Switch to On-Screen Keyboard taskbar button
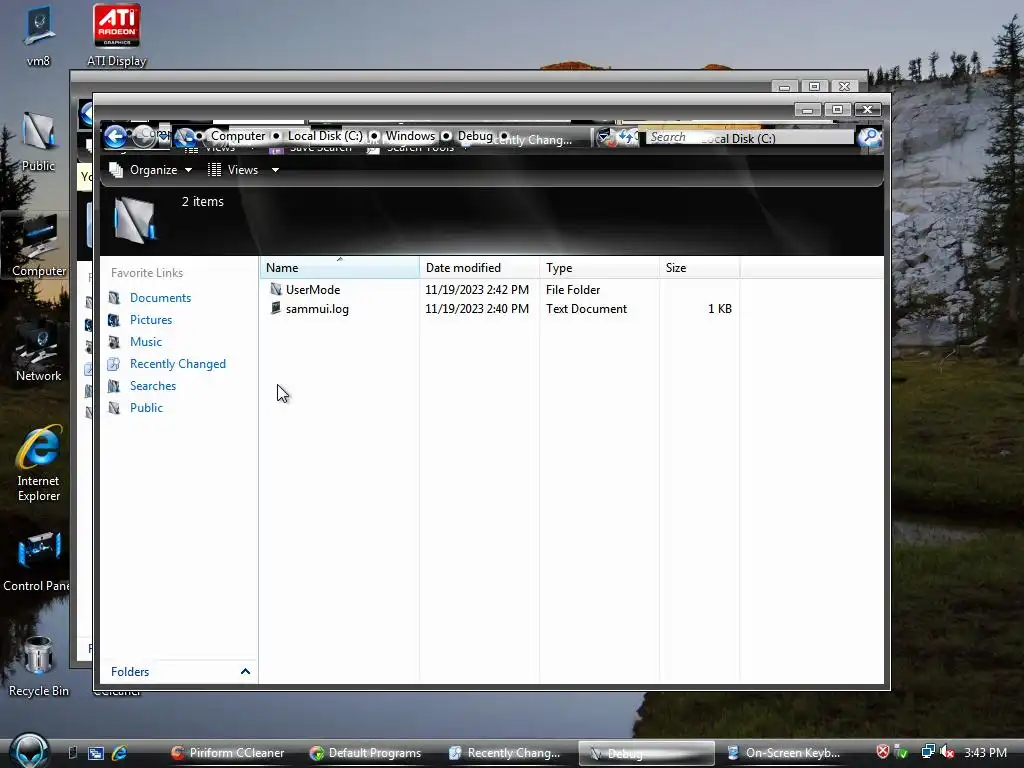1024x768 pixels. [x=784, y=753]
